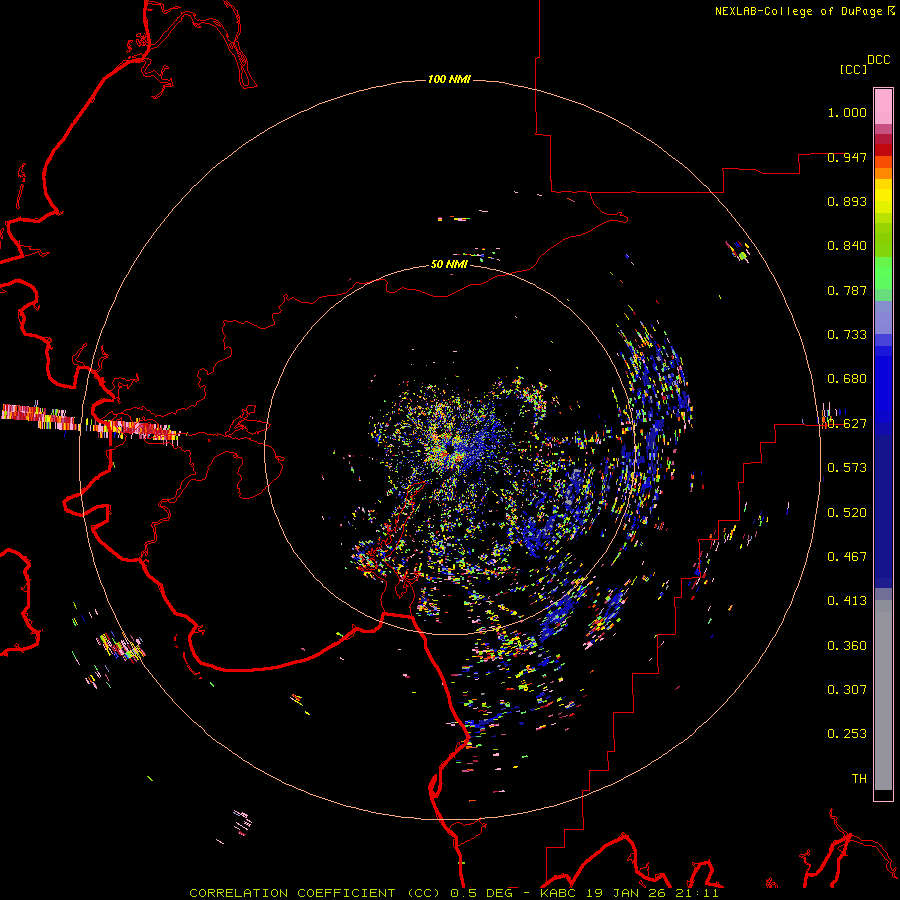The image size is (900, 900).
Task: Click the 0.627 scale value
Action: click(x=847, y=424)
